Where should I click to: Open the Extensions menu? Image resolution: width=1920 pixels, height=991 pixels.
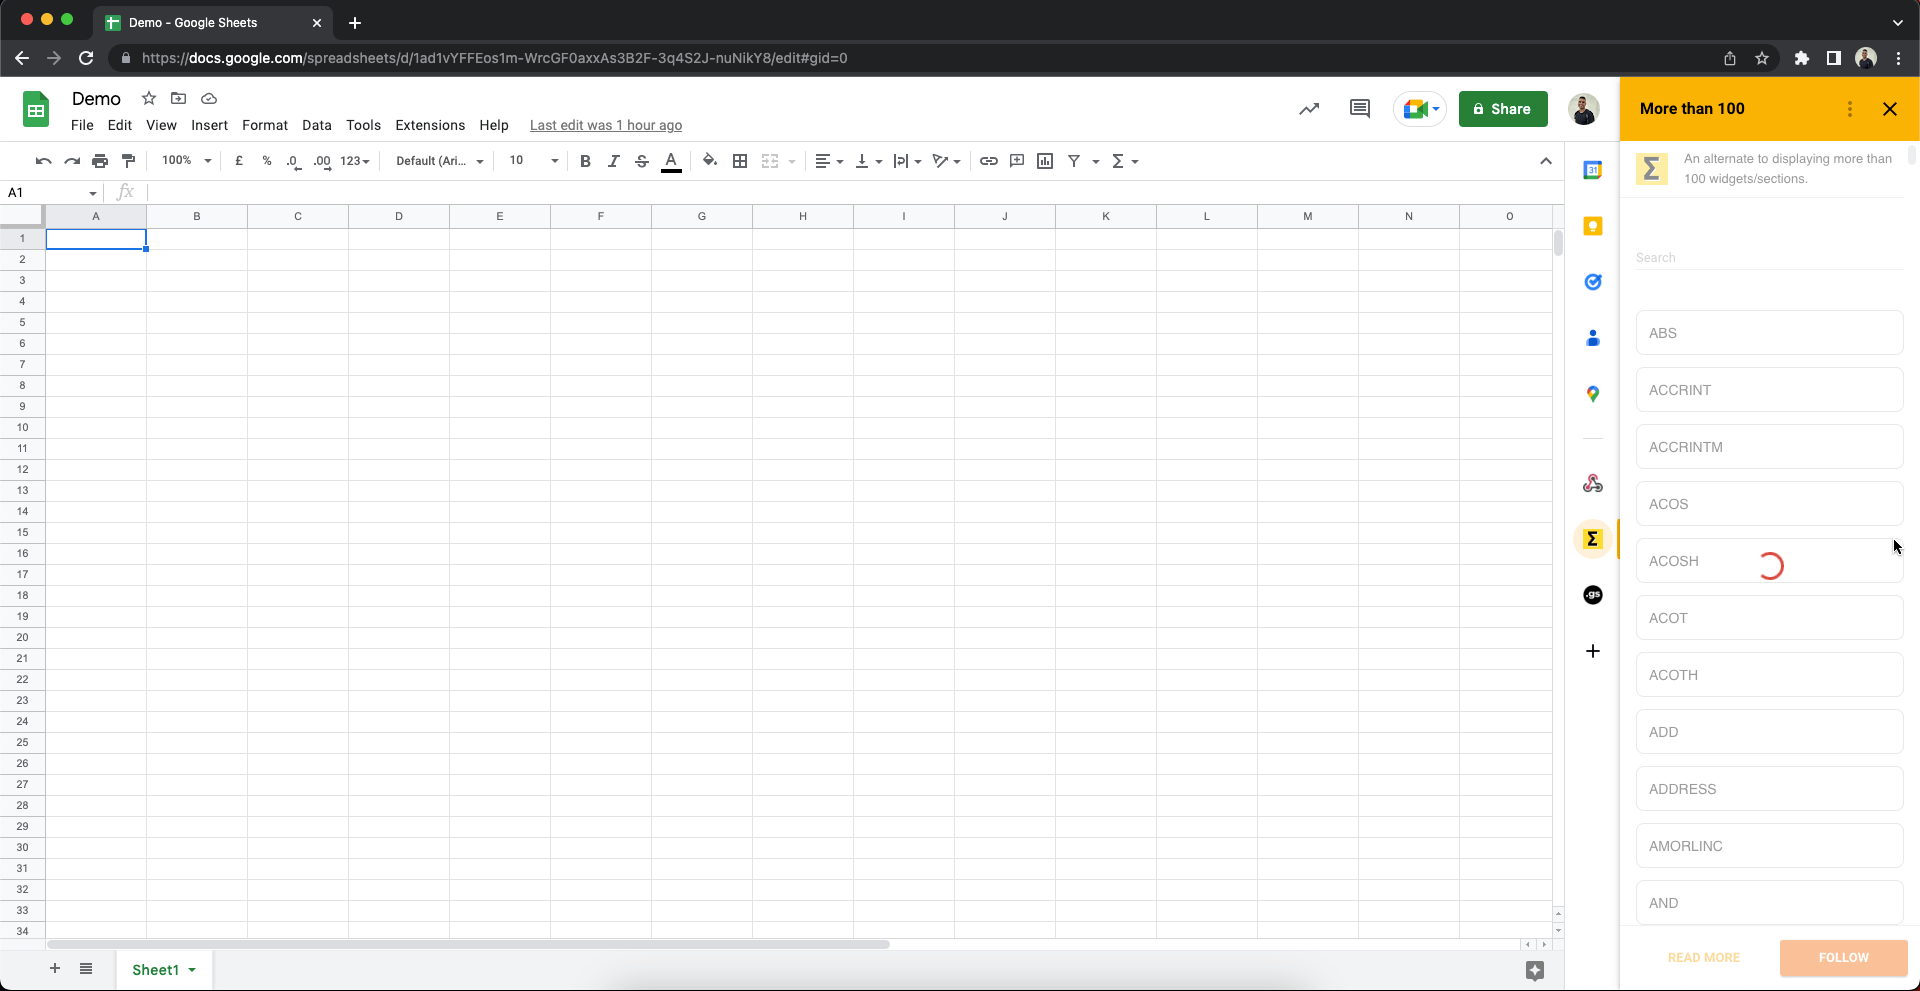(x=430, y=125)
